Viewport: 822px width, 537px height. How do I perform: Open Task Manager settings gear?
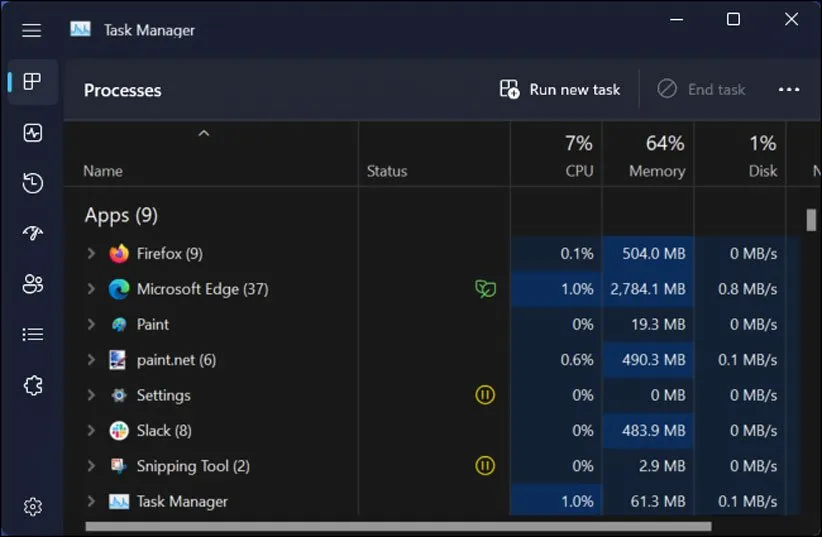pyautogui.click(x=32, y=507)
